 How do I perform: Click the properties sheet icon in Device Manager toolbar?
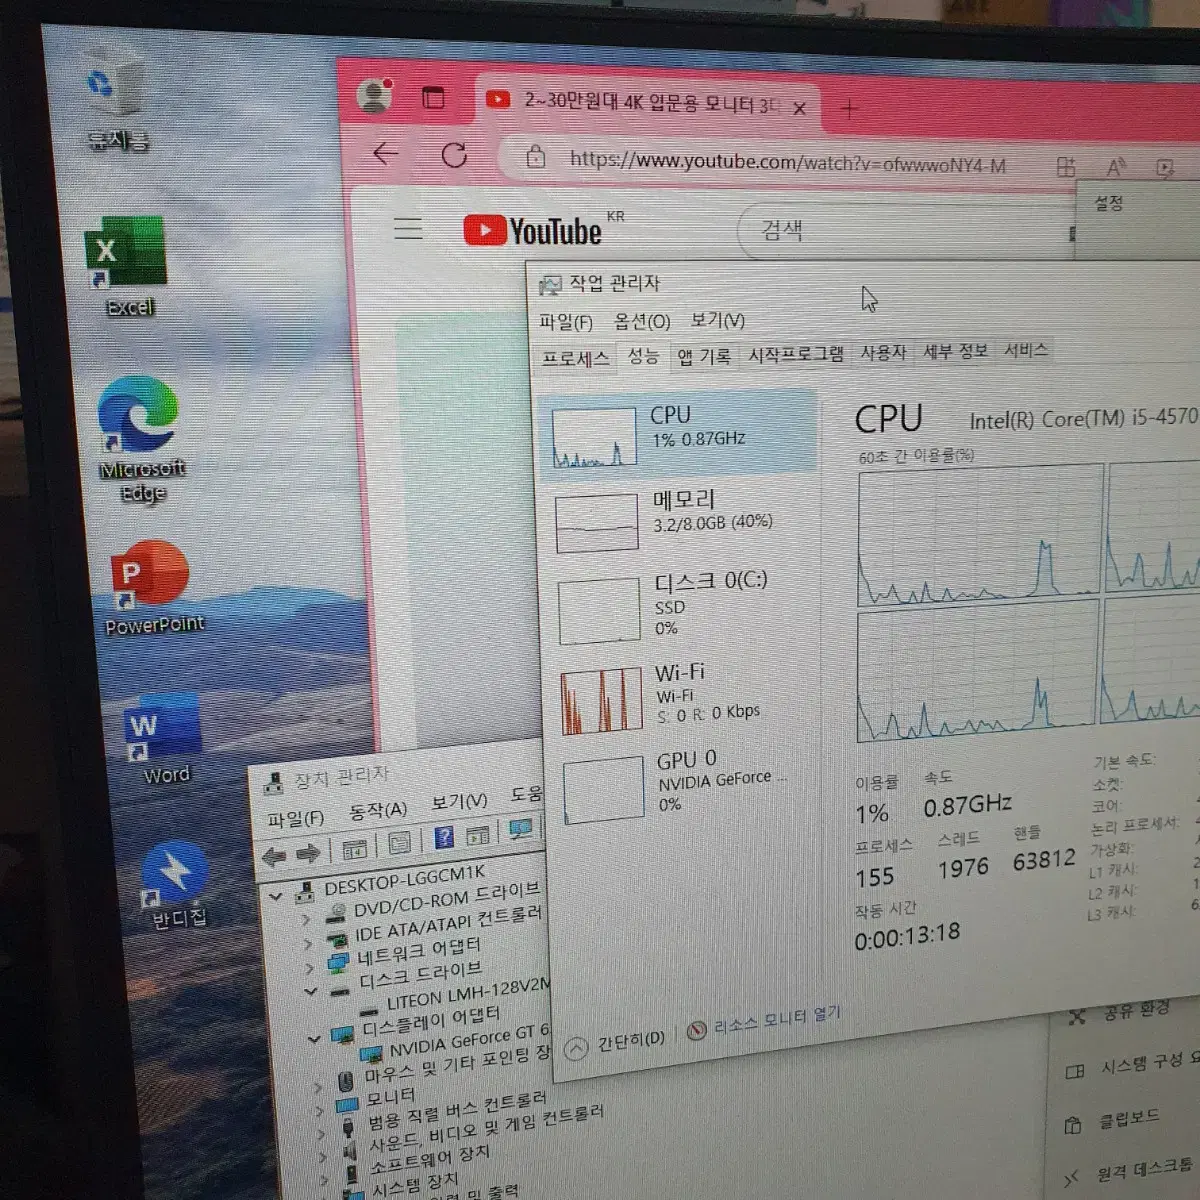400,843
